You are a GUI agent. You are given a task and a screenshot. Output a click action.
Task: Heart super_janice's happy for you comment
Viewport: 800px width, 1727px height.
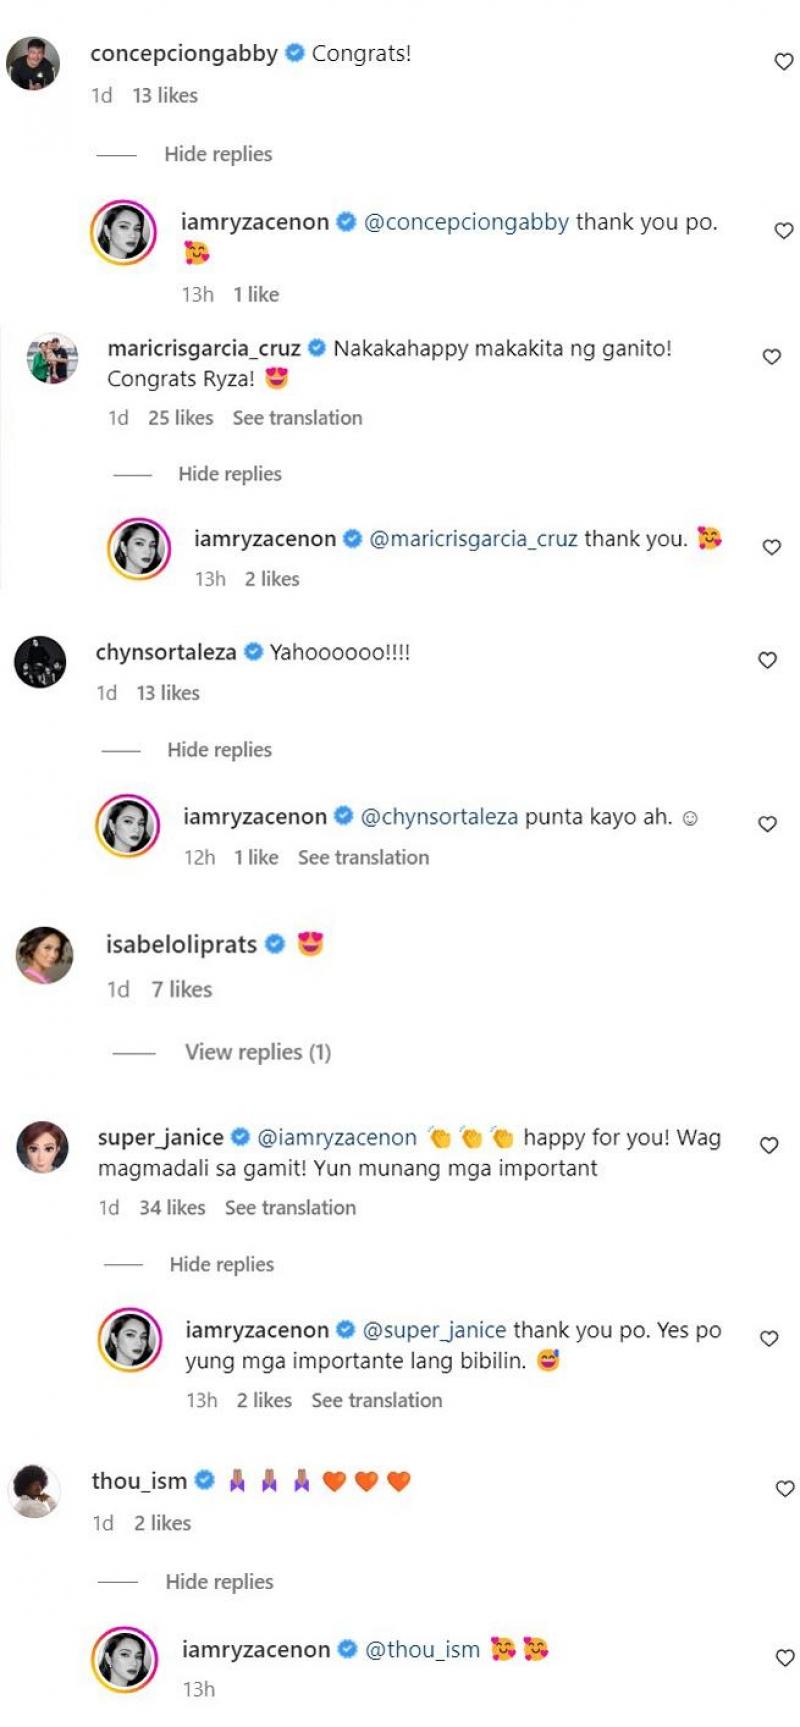coord(769,1146)
